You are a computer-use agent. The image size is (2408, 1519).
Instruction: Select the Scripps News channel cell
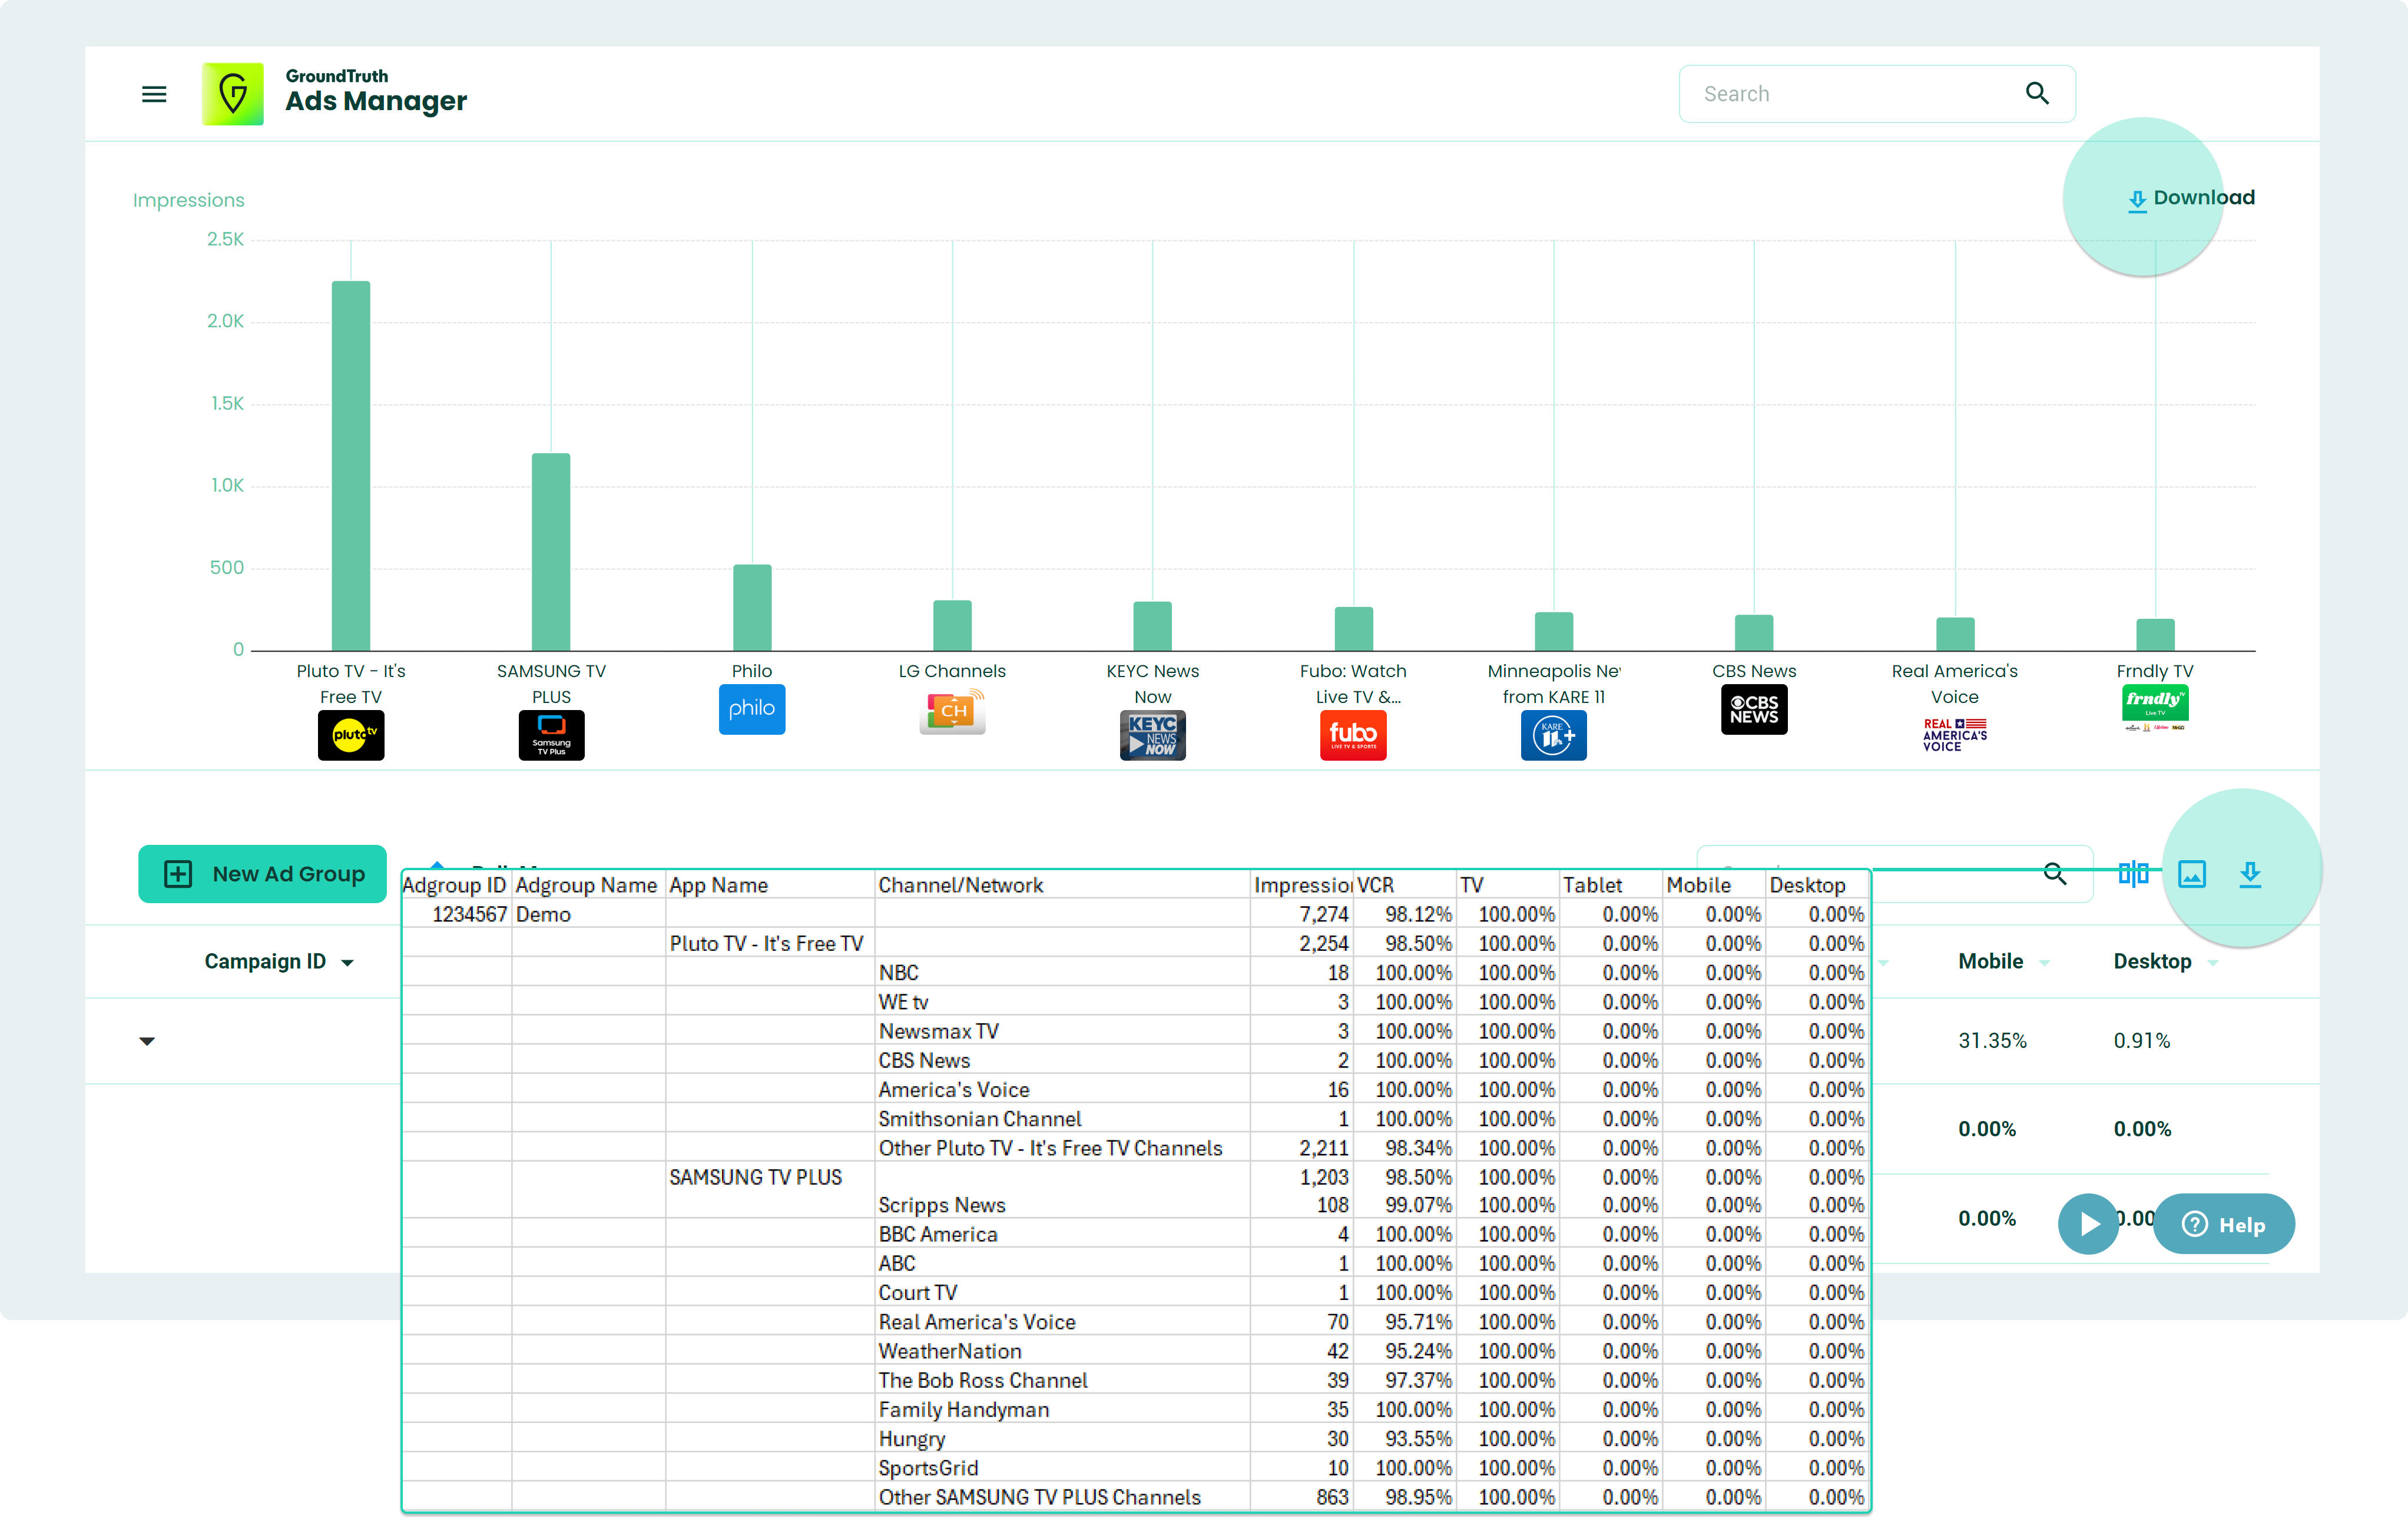pos(1062,1205)
